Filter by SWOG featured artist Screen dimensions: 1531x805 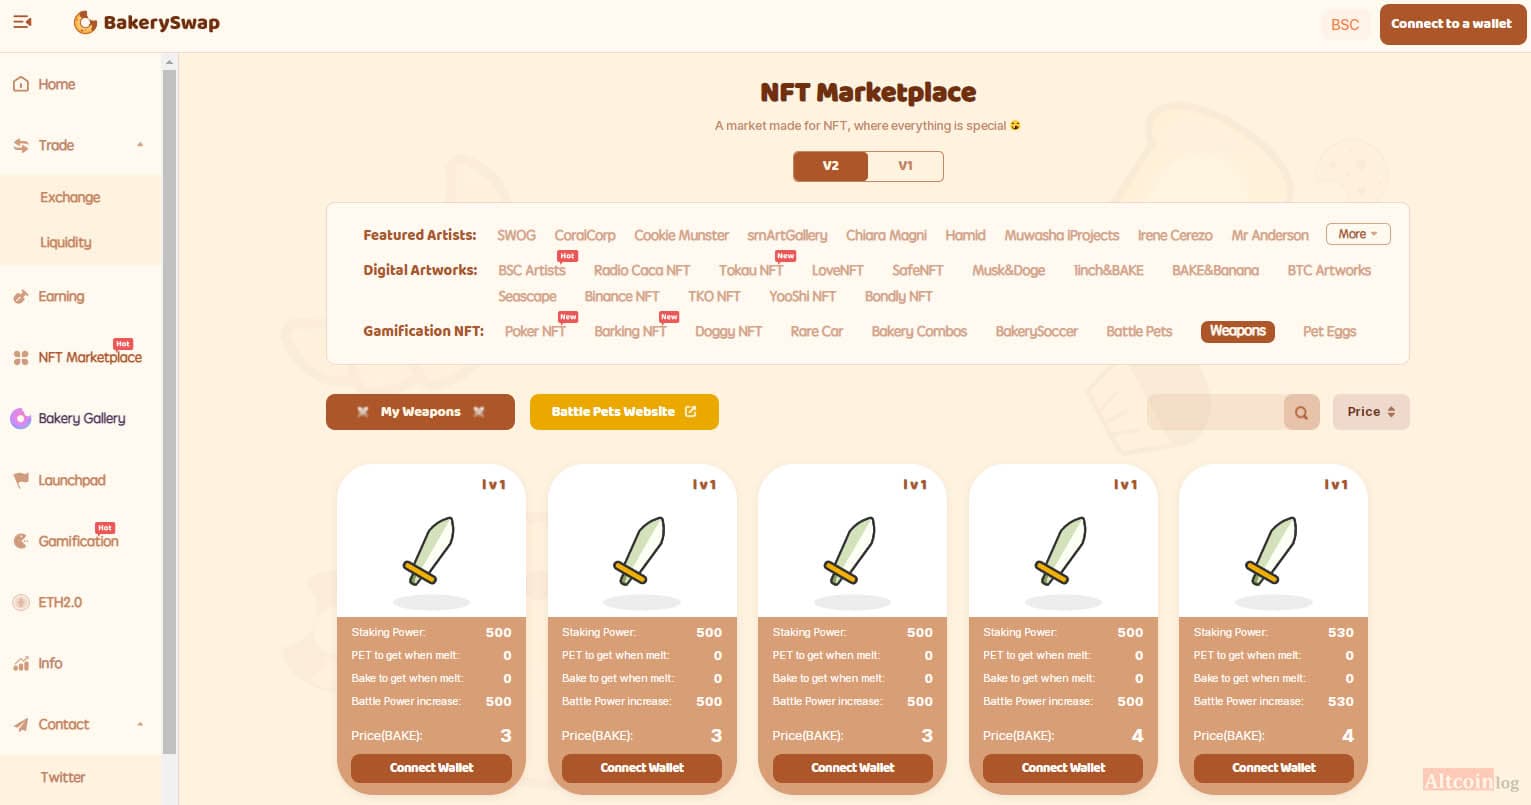516,235
